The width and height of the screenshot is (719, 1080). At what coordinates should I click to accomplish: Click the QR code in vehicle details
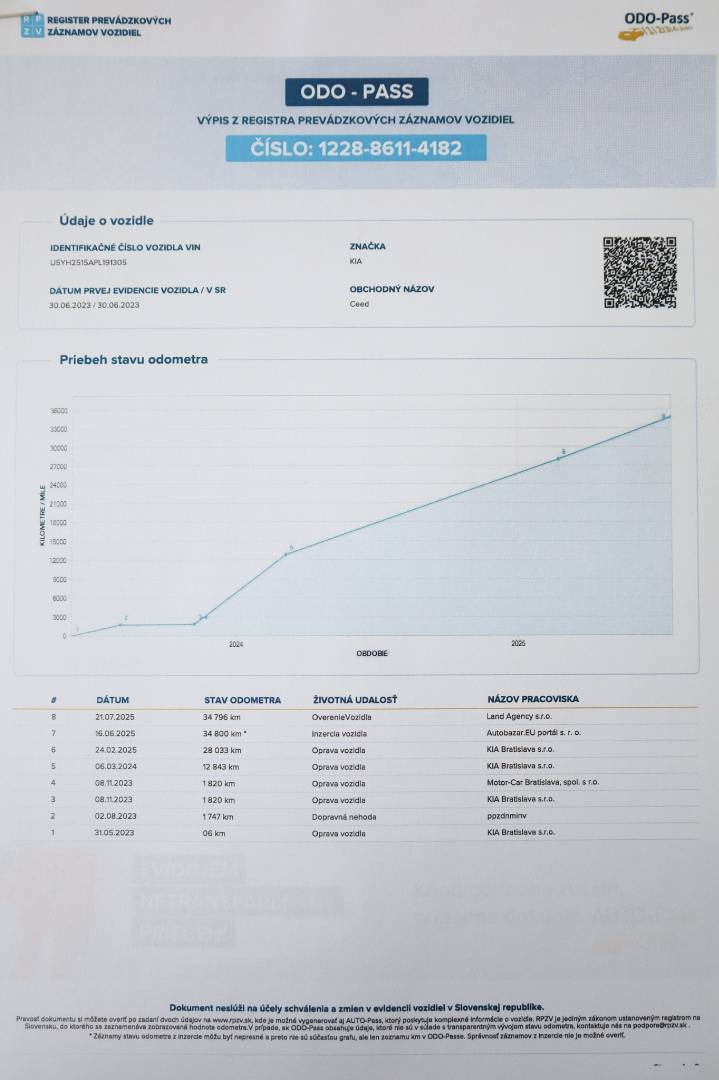(x=640, y=272)
